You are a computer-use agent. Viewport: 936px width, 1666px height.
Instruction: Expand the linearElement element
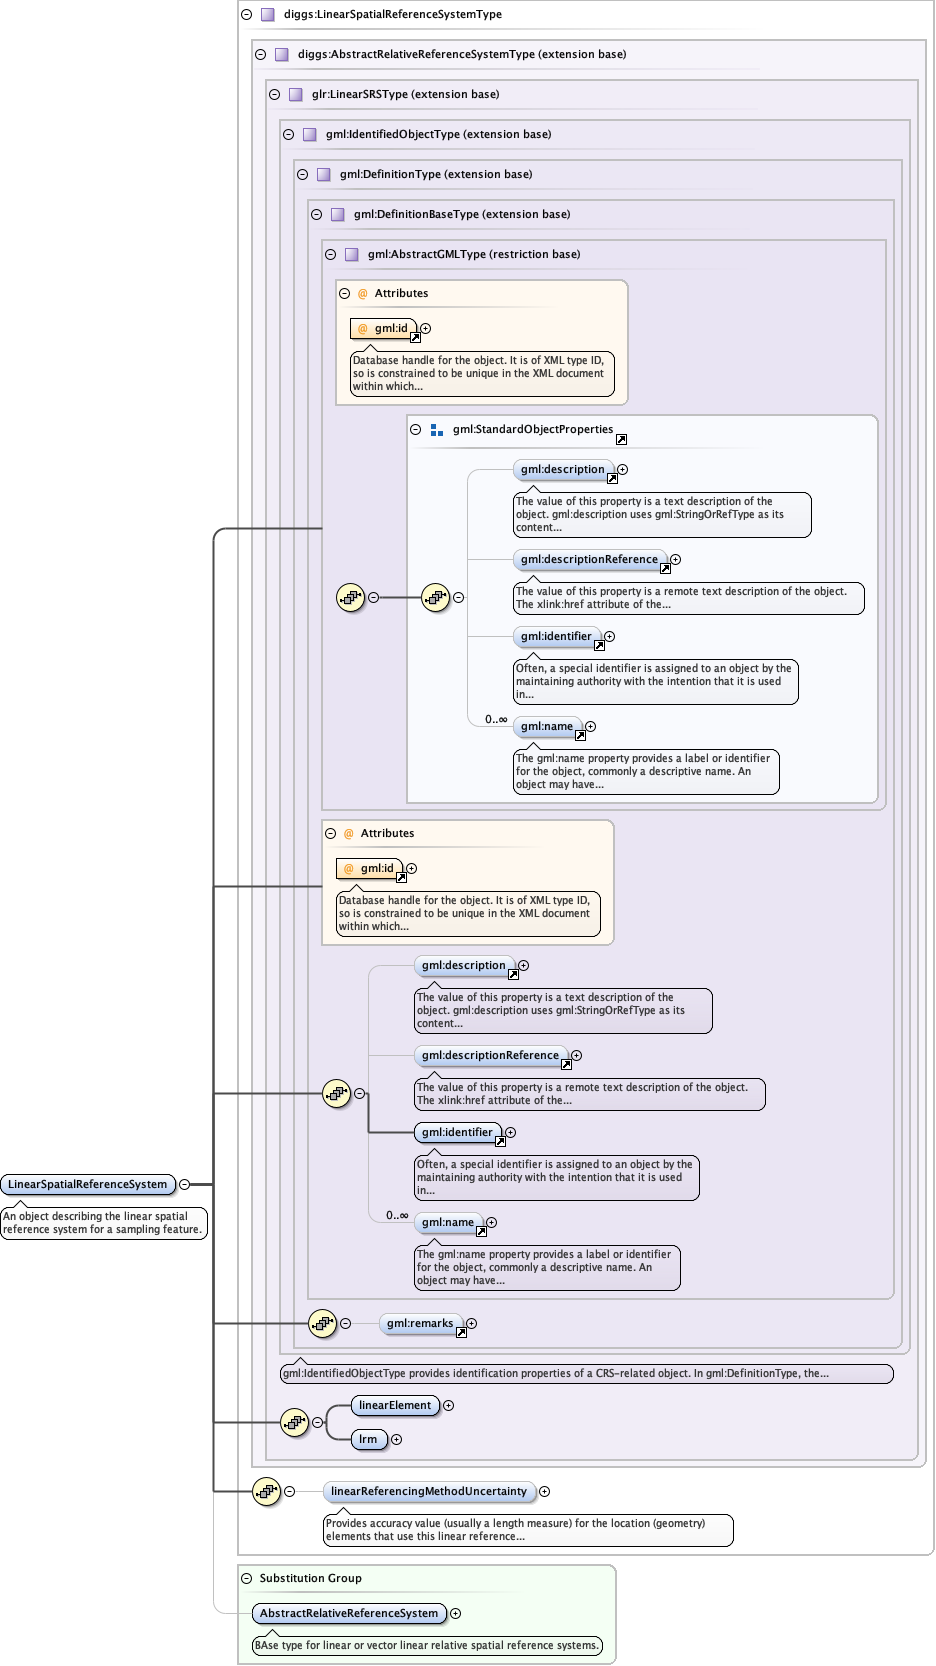click(448, 1405)
